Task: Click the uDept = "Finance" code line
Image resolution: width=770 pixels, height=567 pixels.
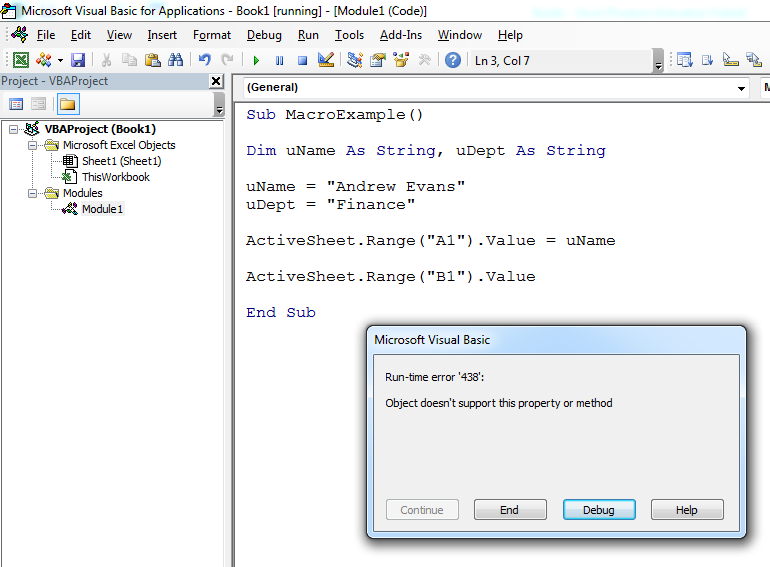Action: (x=330, y=205)
